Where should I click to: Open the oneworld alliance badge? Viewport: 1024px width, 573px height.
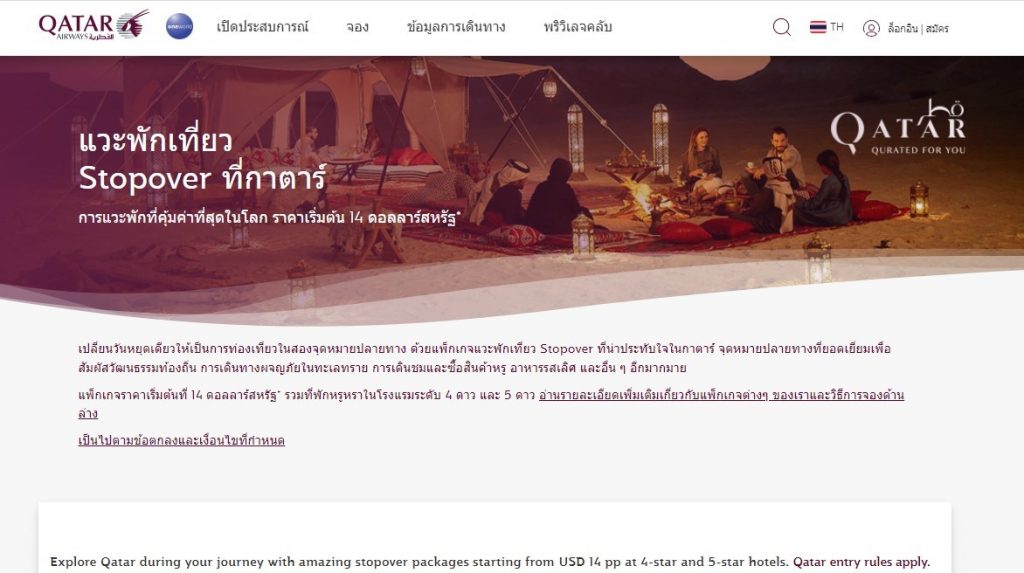179,26
